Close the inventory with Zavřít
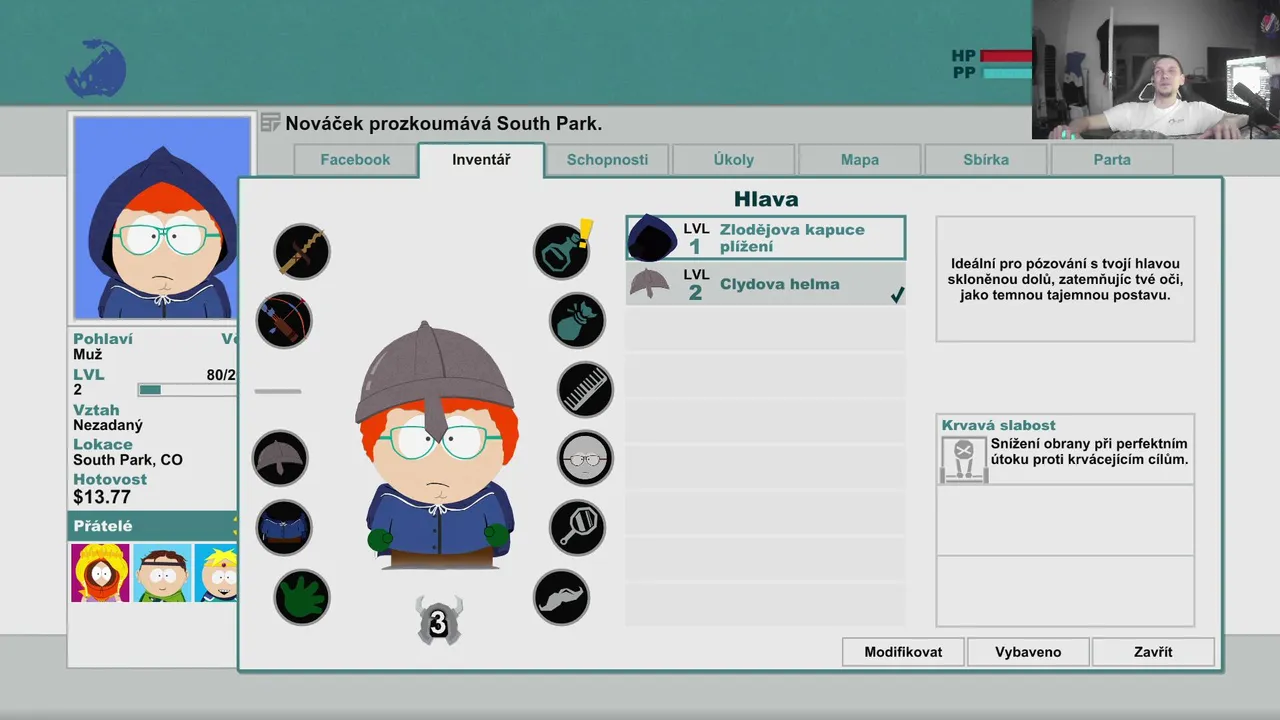This screenshot has width=1280, height=720. (1153, 652)
